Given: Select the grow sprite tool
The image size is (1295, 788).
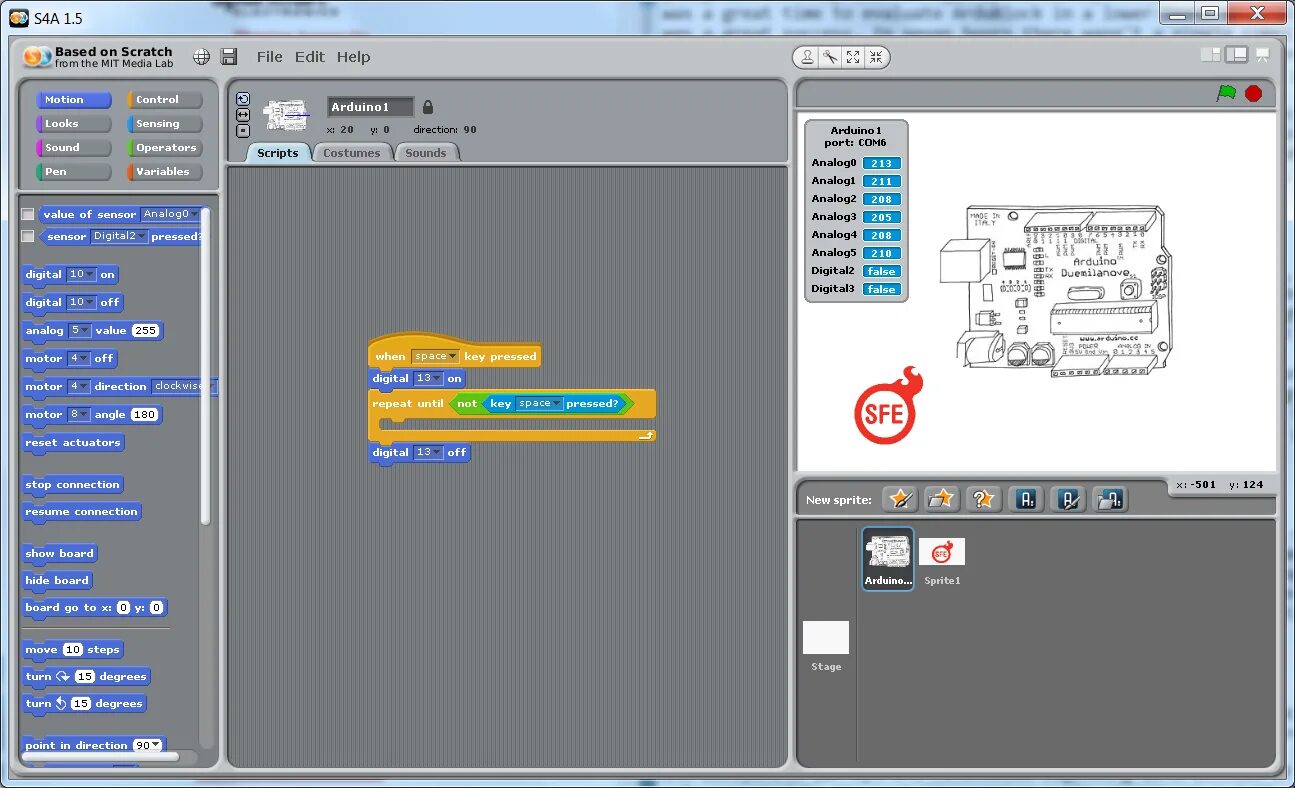Looking at the screenshot, I should pyautogui.click(x=853, y=58).
